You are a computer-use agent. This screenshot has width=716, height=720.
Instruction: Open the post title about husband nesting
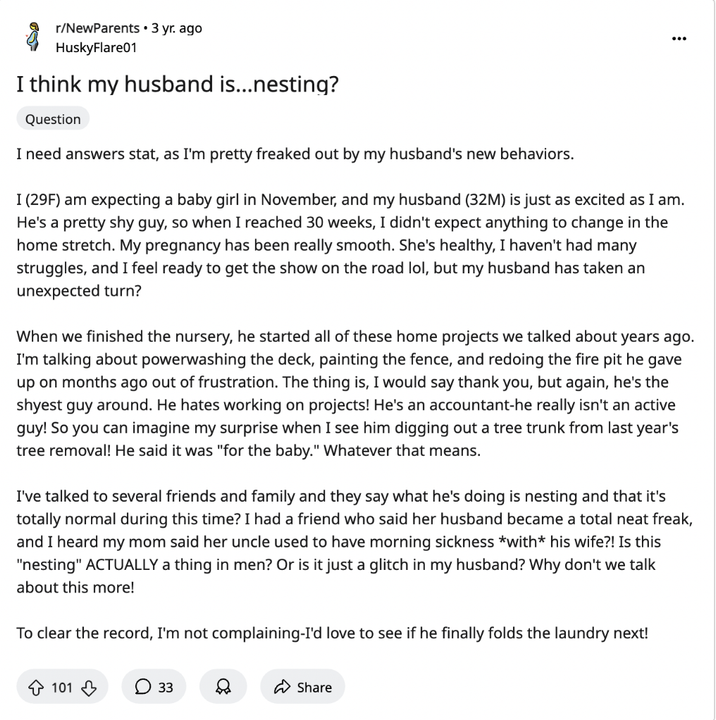[x=177, y=84]
